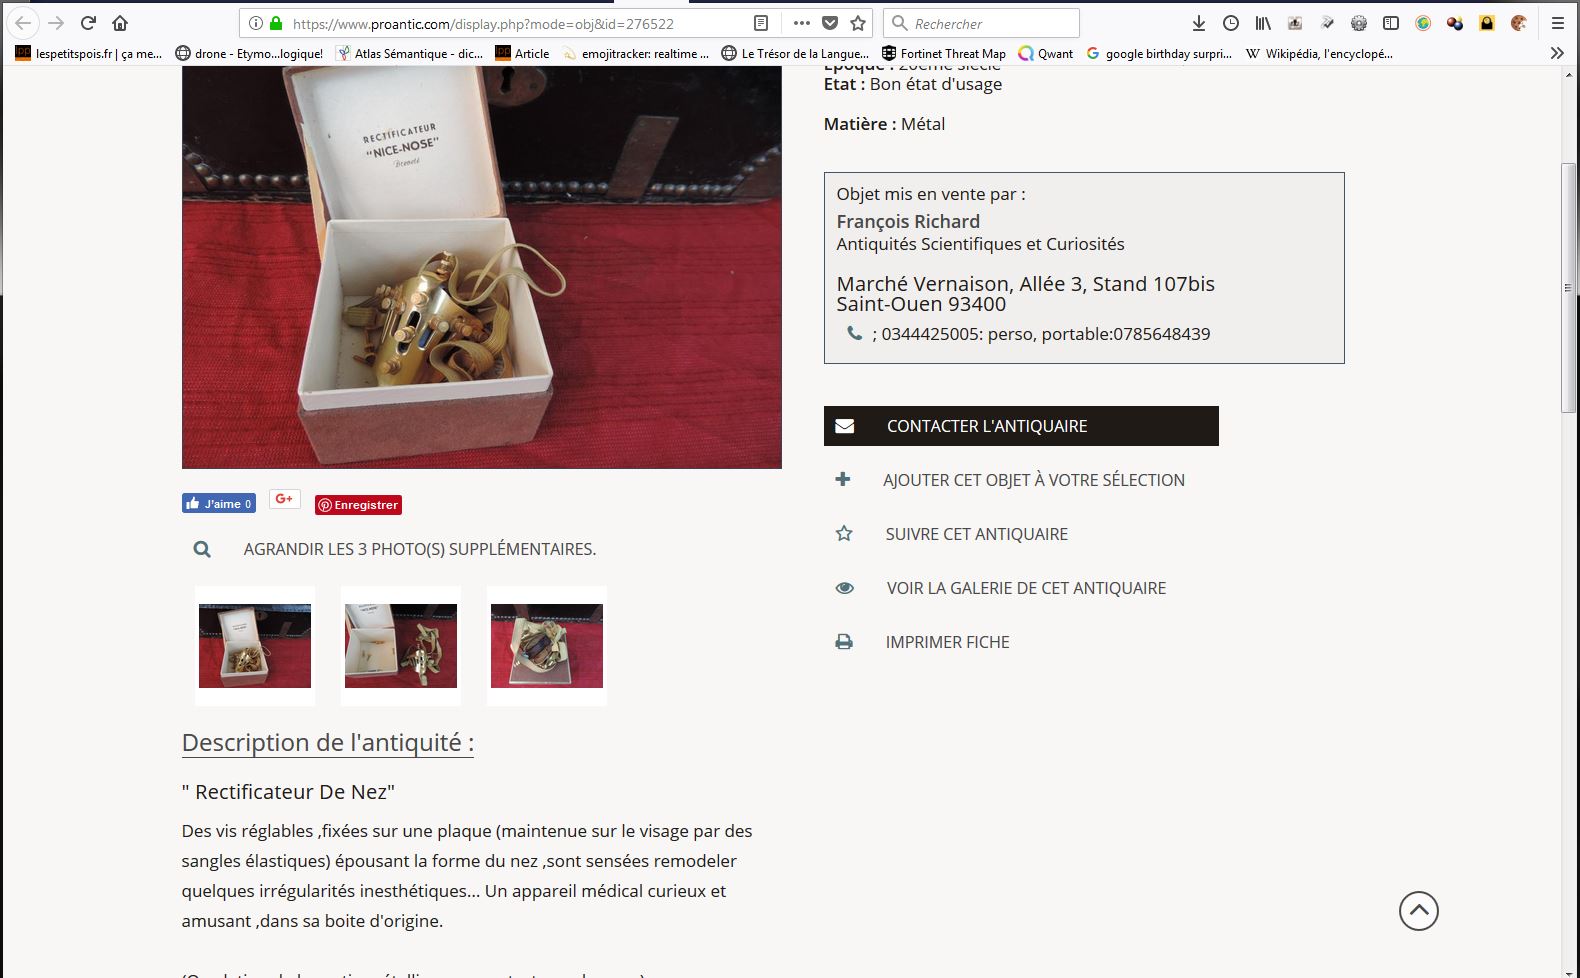The width and height of the screenshot is (1580, 978).
Task: Open the Qwant bookmark
Action: coord(1046,54)
